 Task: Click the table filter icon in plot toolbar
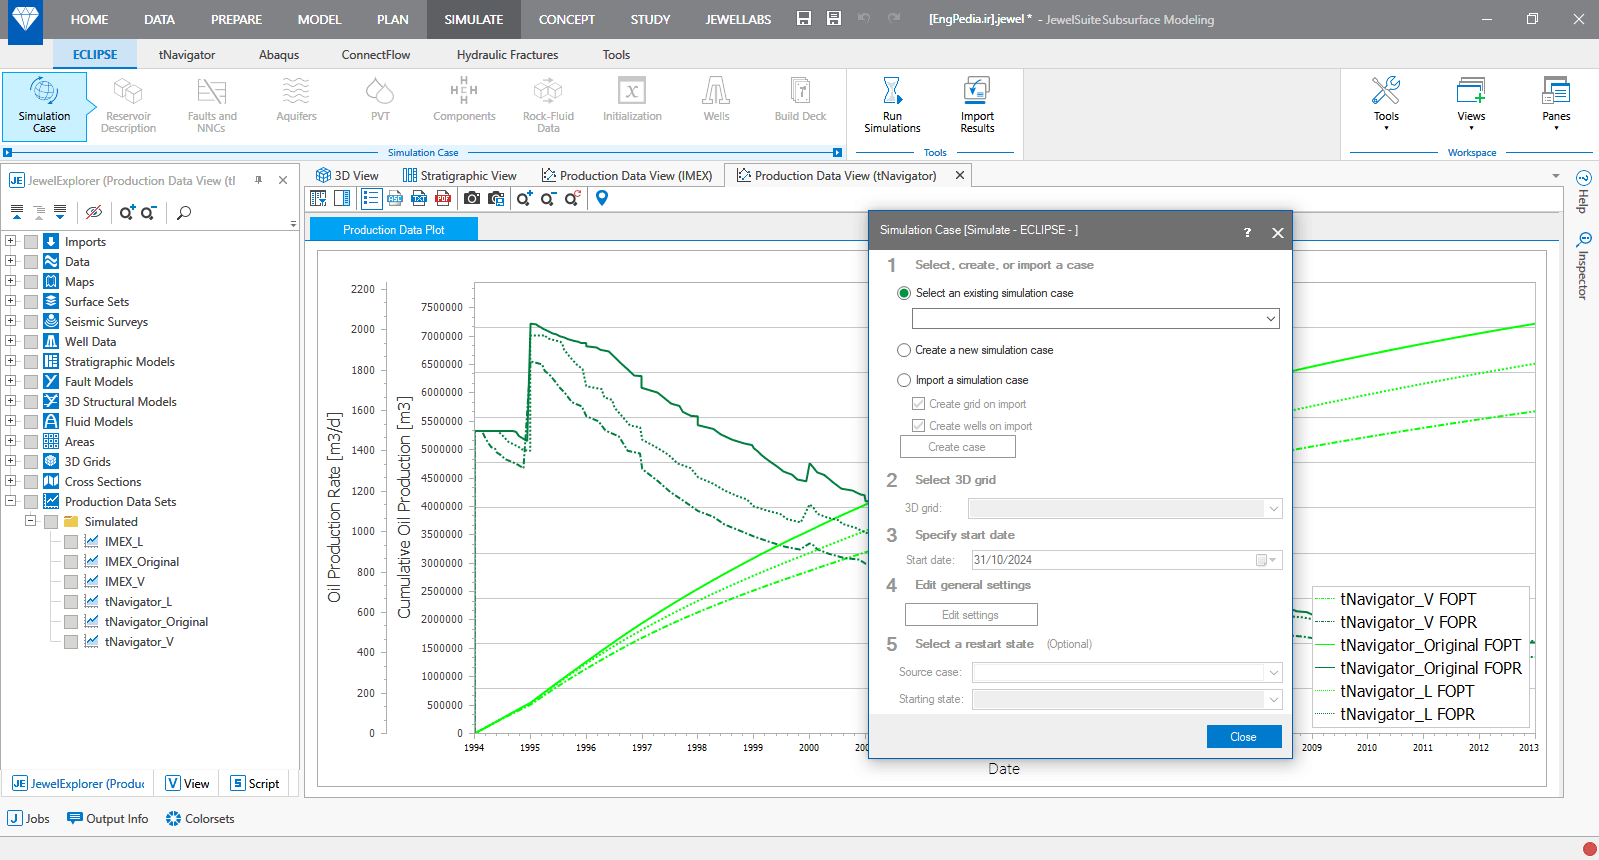pos(319,199)
